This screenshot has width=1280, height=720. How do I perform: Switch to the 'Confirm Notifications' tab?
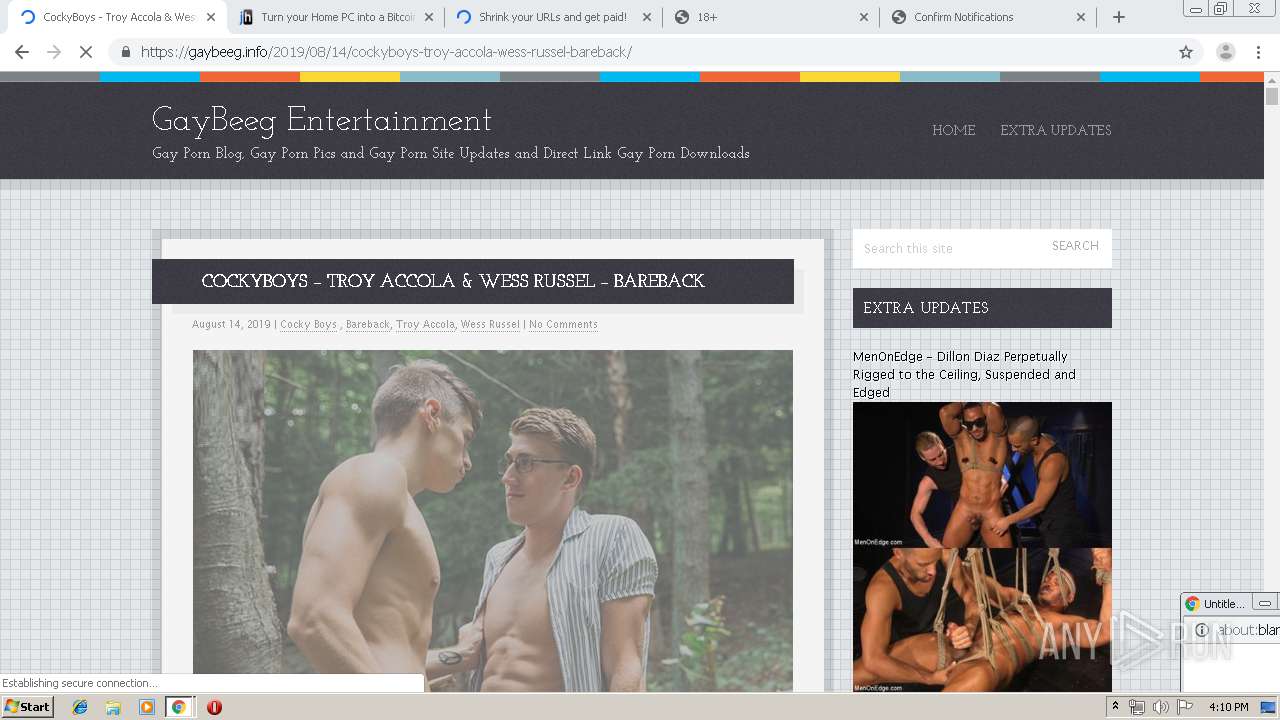(x=987, y=17)
